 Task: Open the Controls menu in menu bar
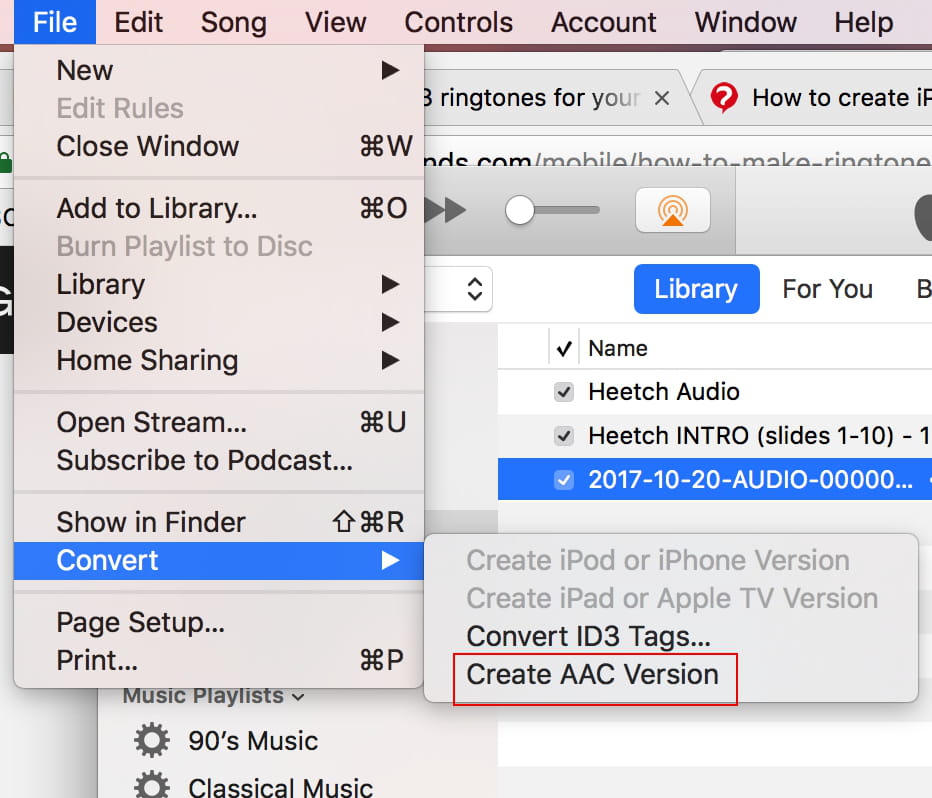pyautogui.click(x=459, y=22)
